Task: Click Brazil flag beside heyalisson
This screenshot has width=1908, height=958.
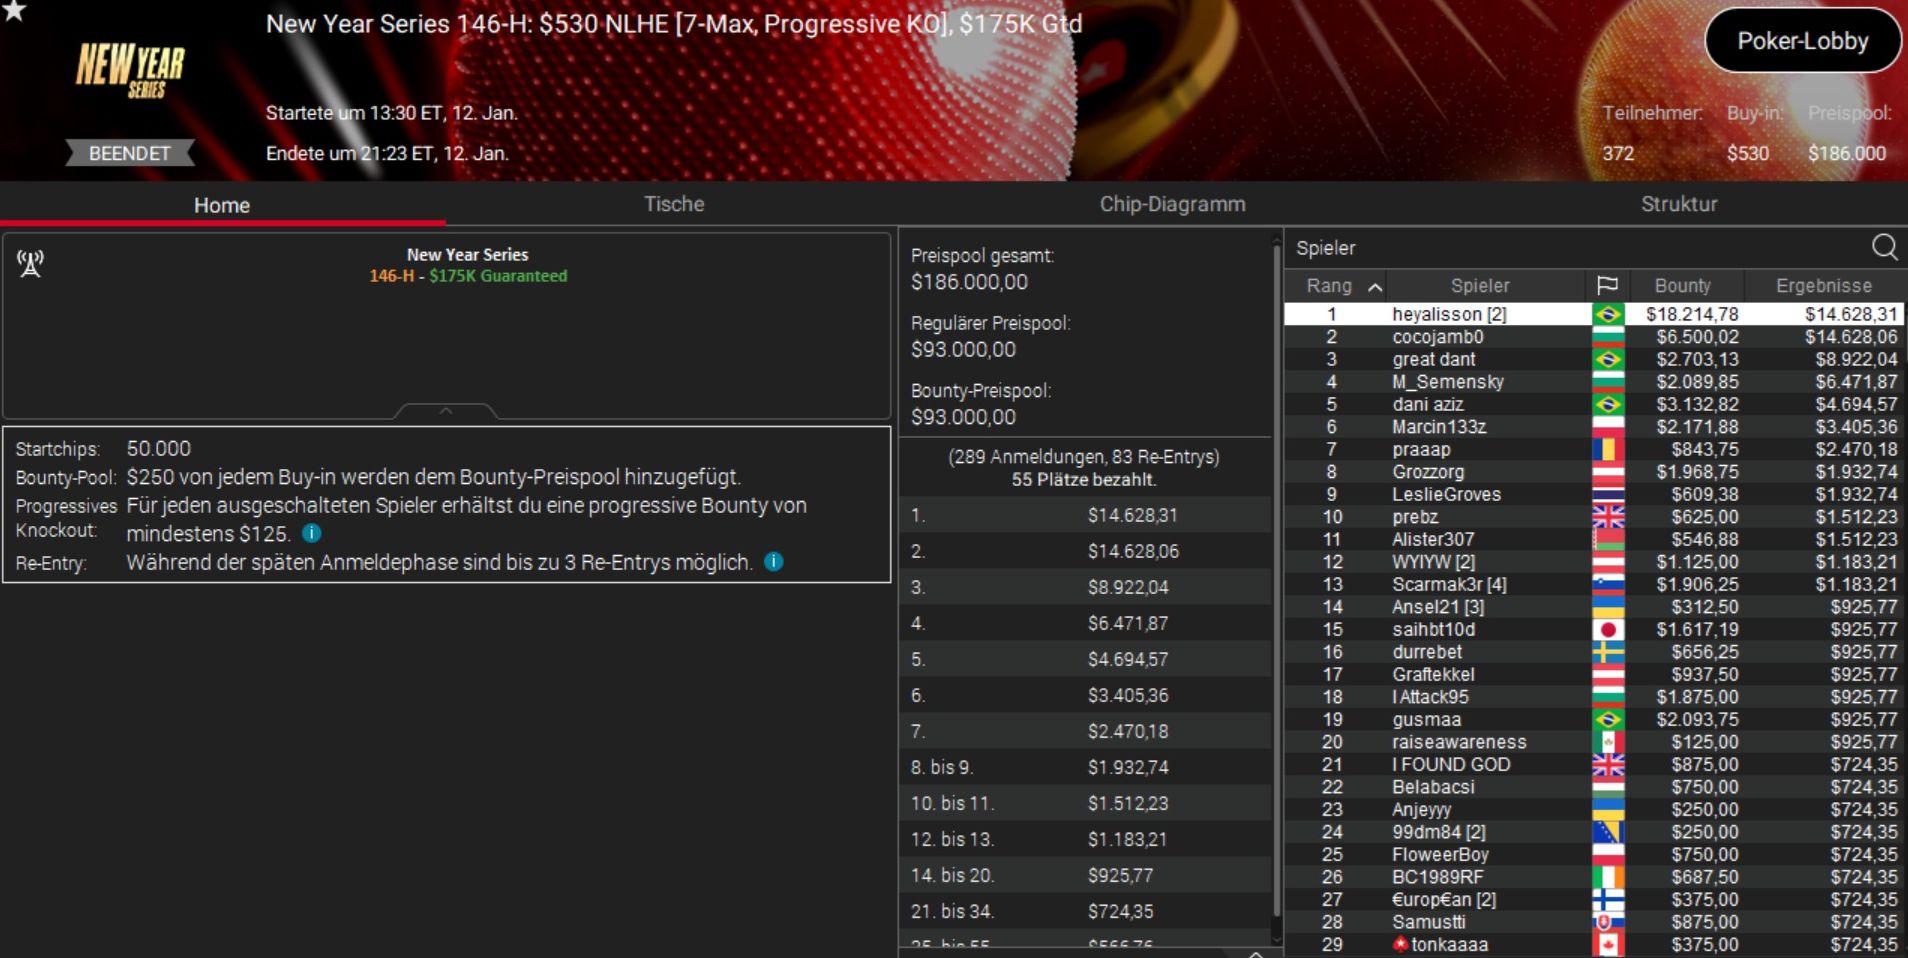Action: point(1608,314)
